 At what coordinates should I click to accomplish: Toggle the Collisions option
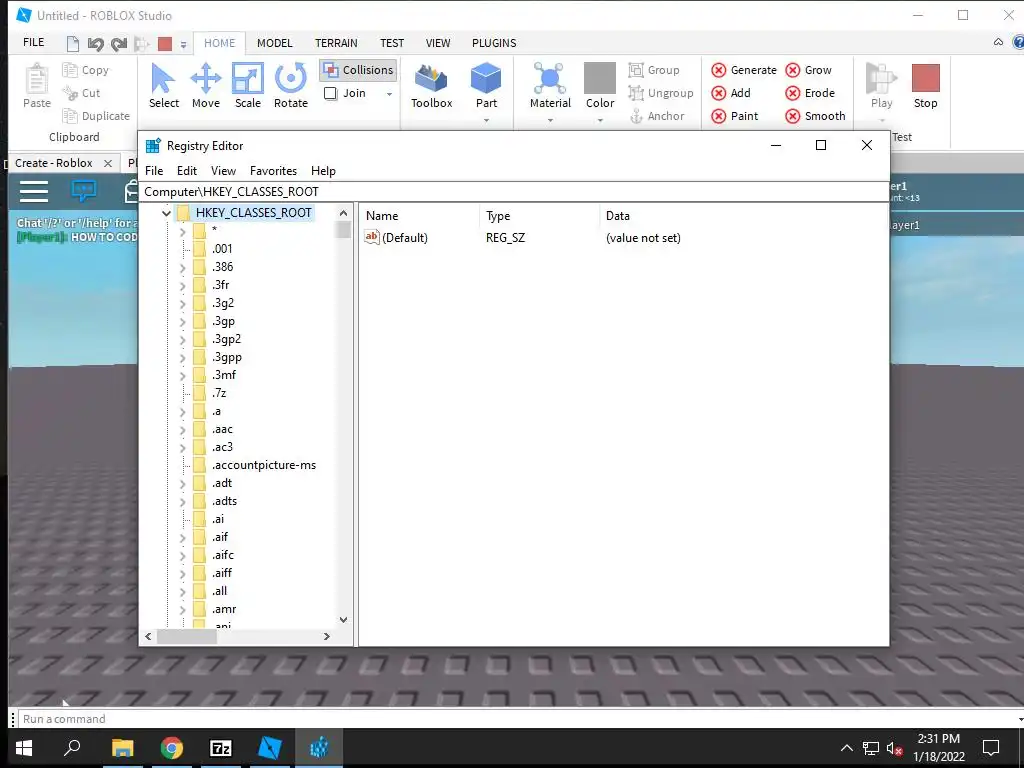click(358, 70)
